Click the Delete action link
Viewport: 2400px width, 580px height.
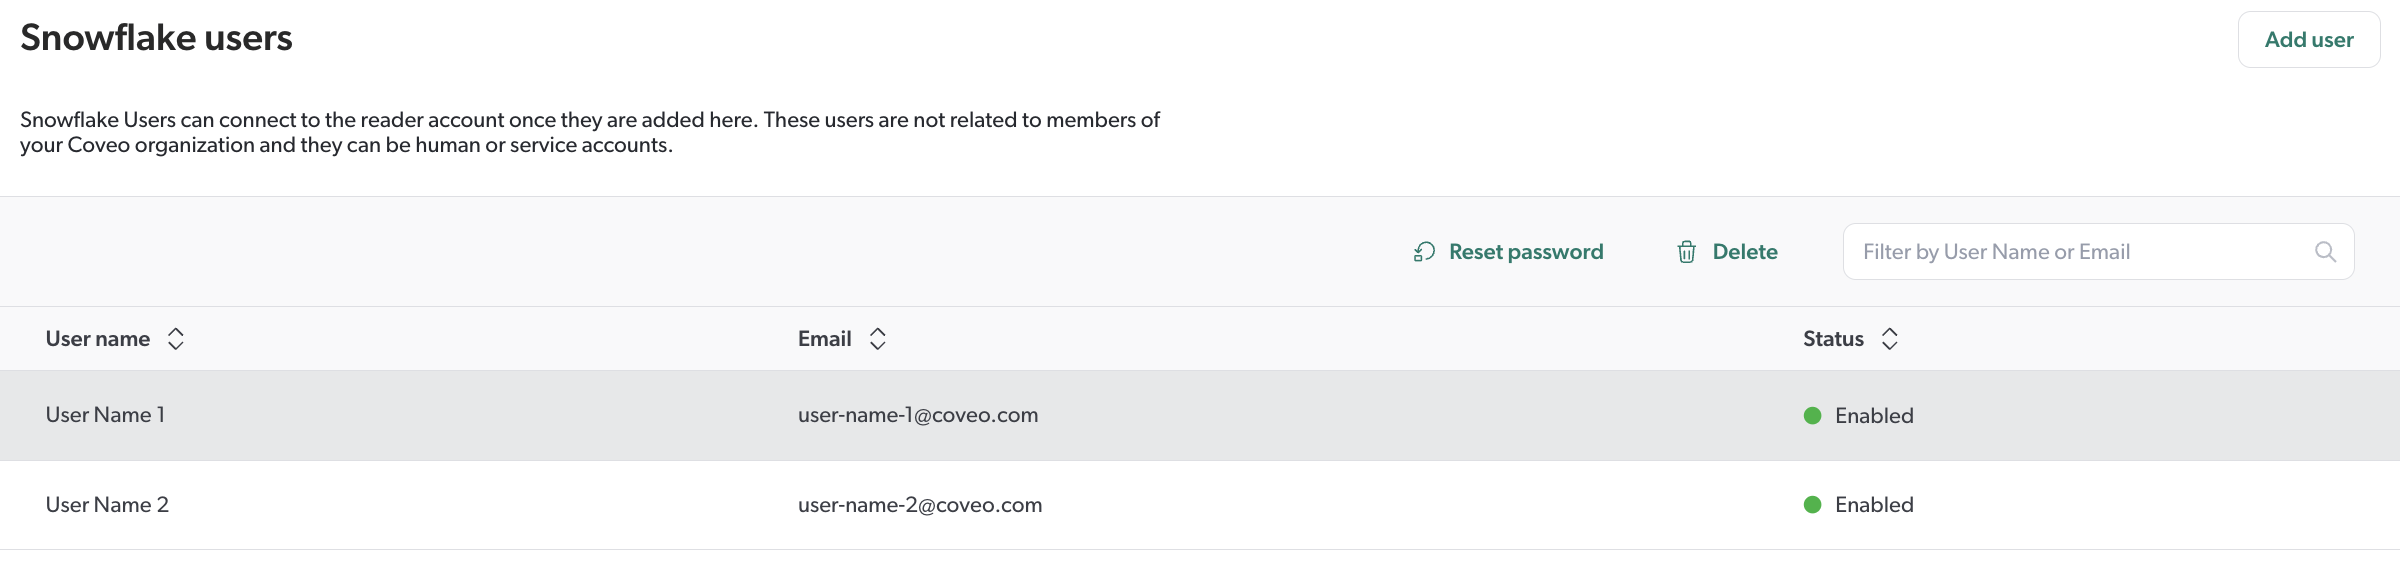pyautogui.click(x=1744, y=252)
